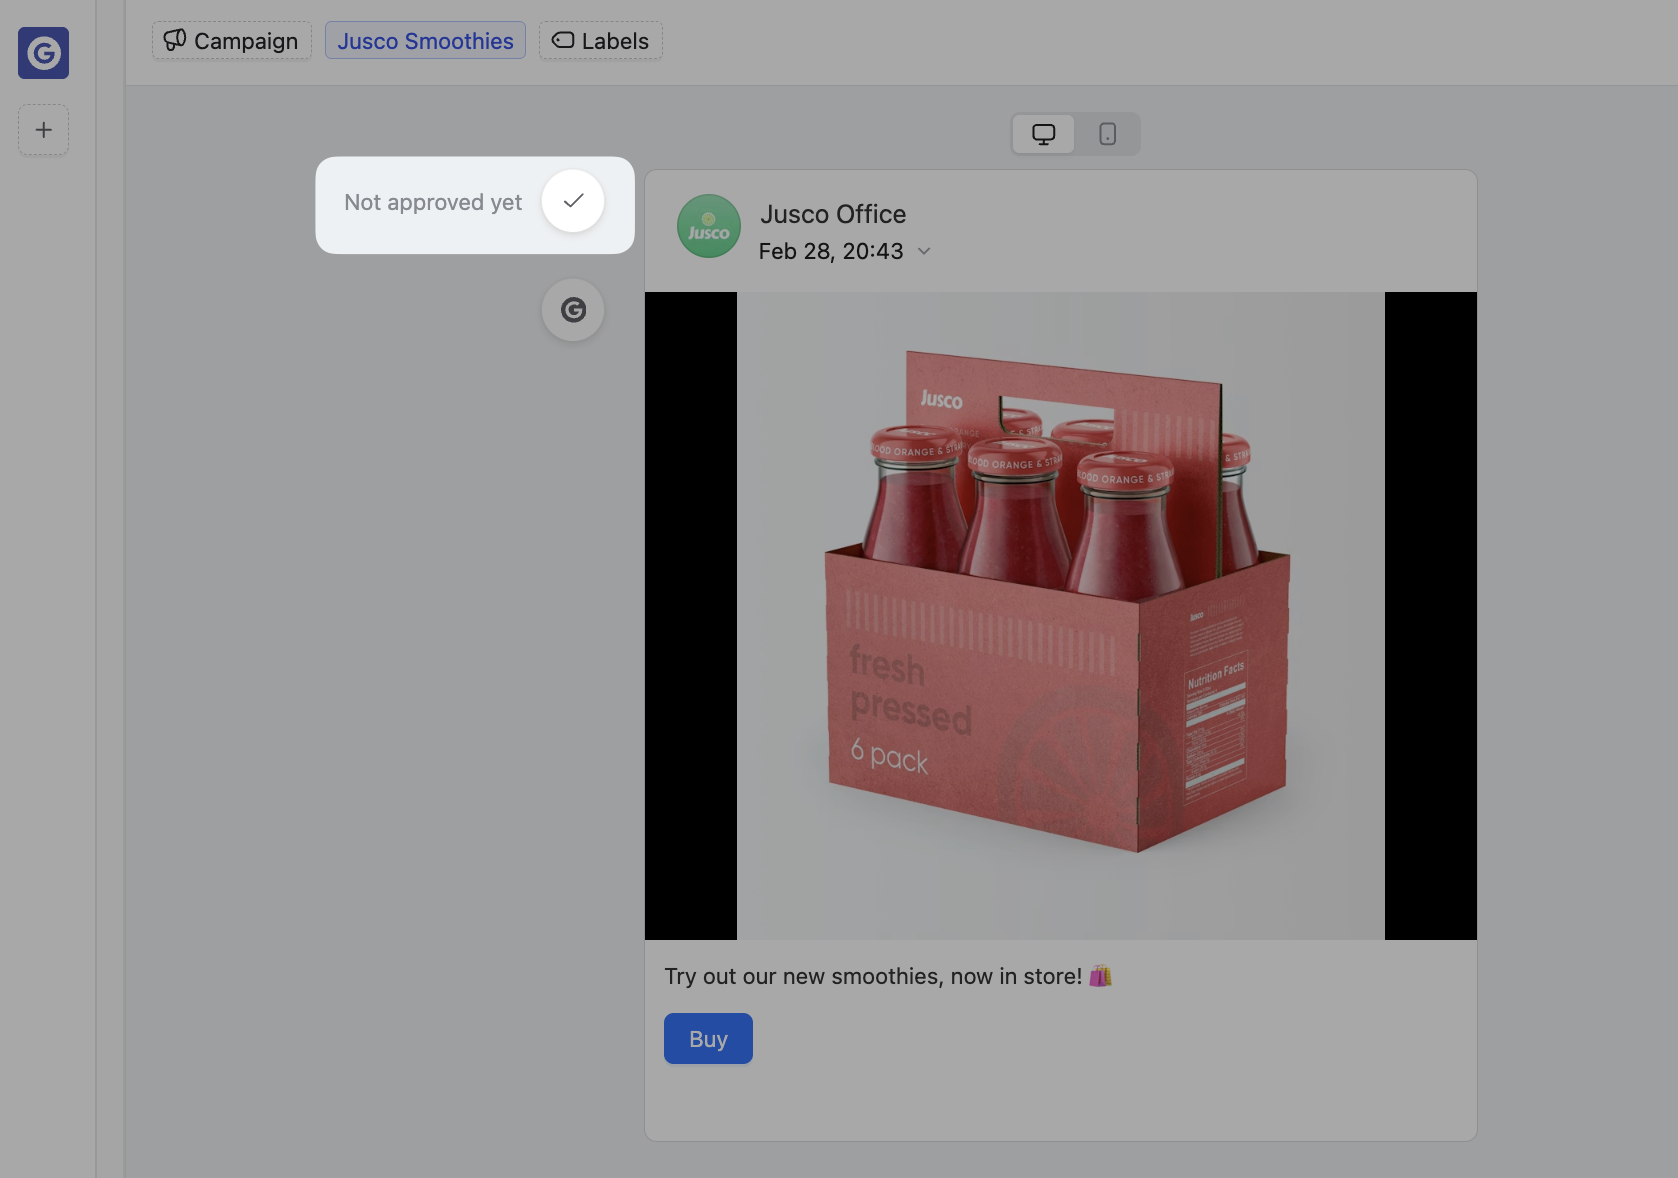Switch to mobile preview
This screenshot has height=1178, width=1678.
tap(1107, 134)
